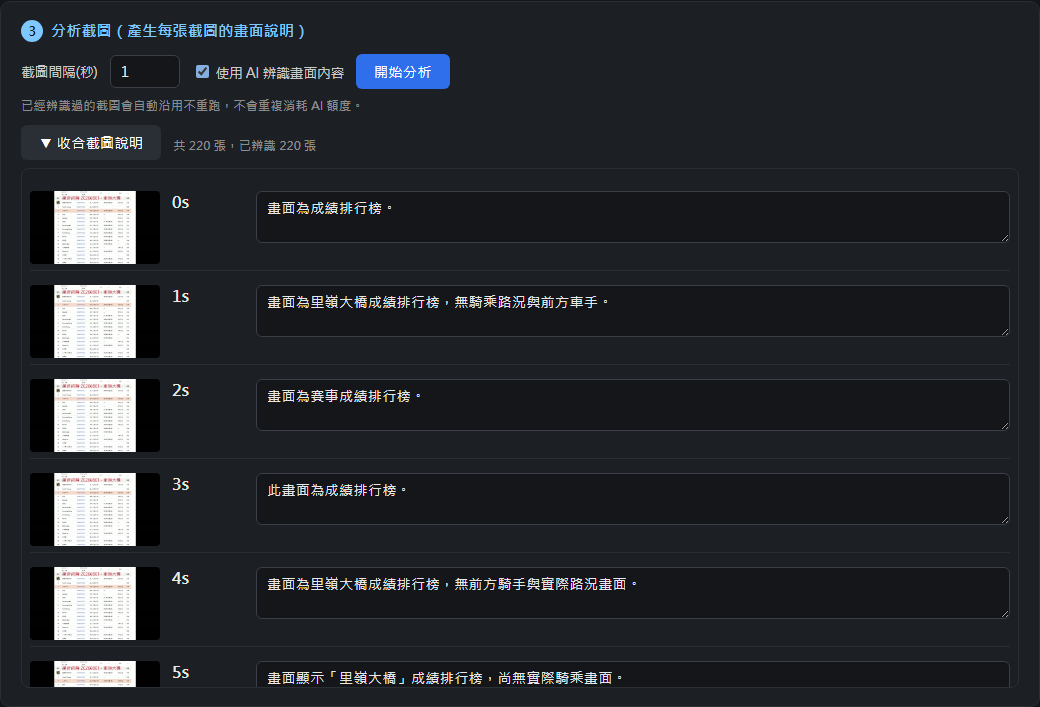Click the 0s timestamp label
The height and width of the screenshot is (707, 1040).
pyautogui.click(x=180, y=202)
